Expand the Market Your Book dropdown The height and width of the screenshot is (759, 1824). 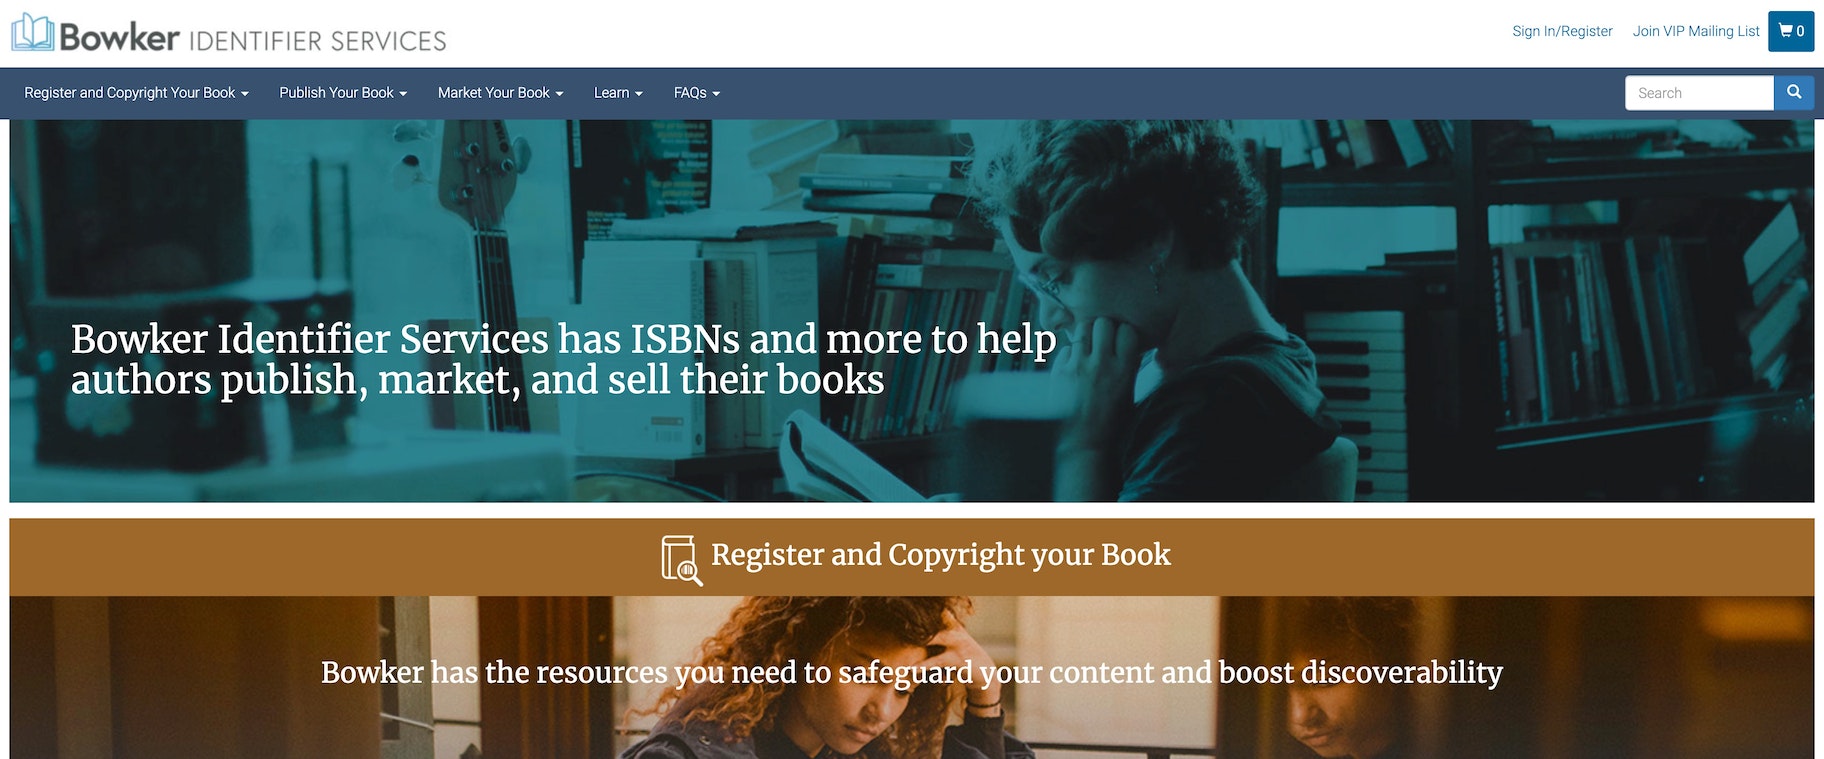501,93
